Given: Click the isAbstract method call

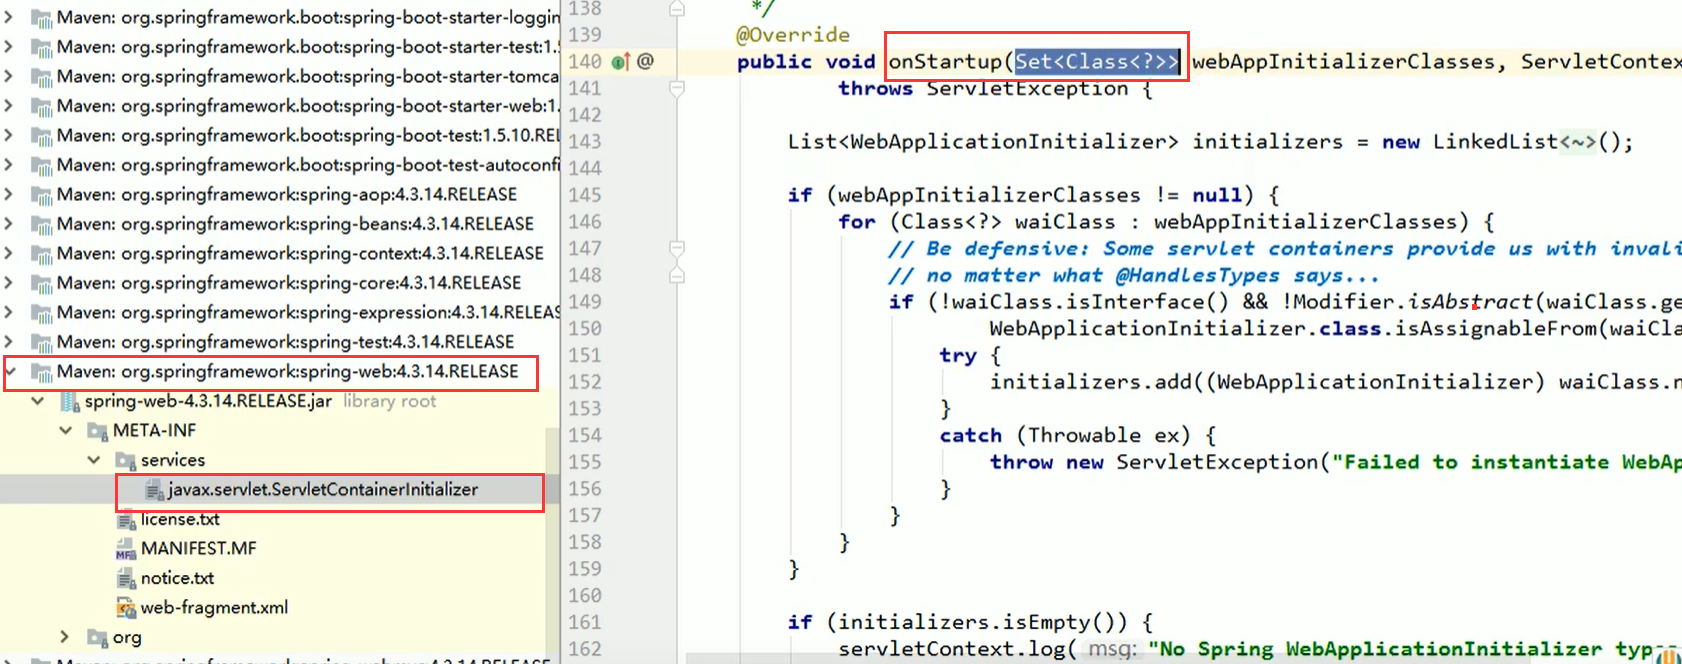Looking at the screenshot, I should coord(1470,302).
